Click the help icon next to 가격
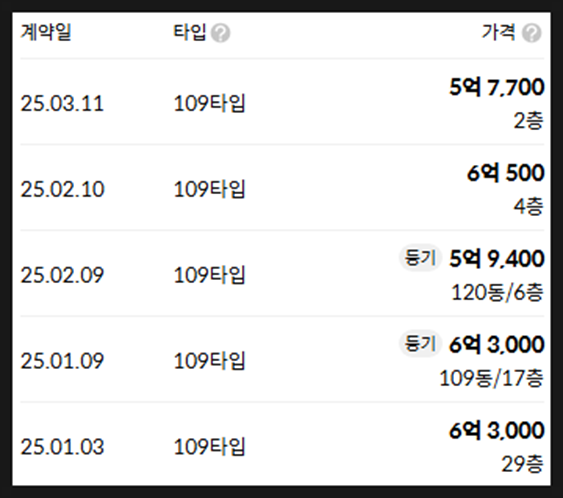563x498 pixels. (531, 33)
